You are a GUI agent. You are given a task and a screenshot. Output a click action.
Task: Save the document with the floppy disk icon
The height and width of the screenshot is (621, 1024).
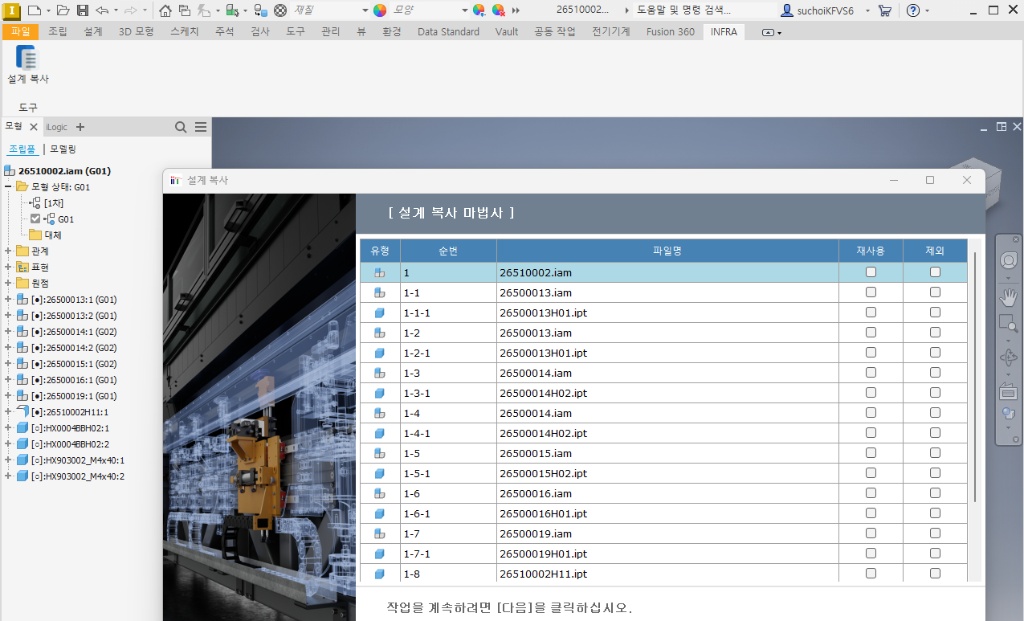pyautogui.click(x=82, y=10)
